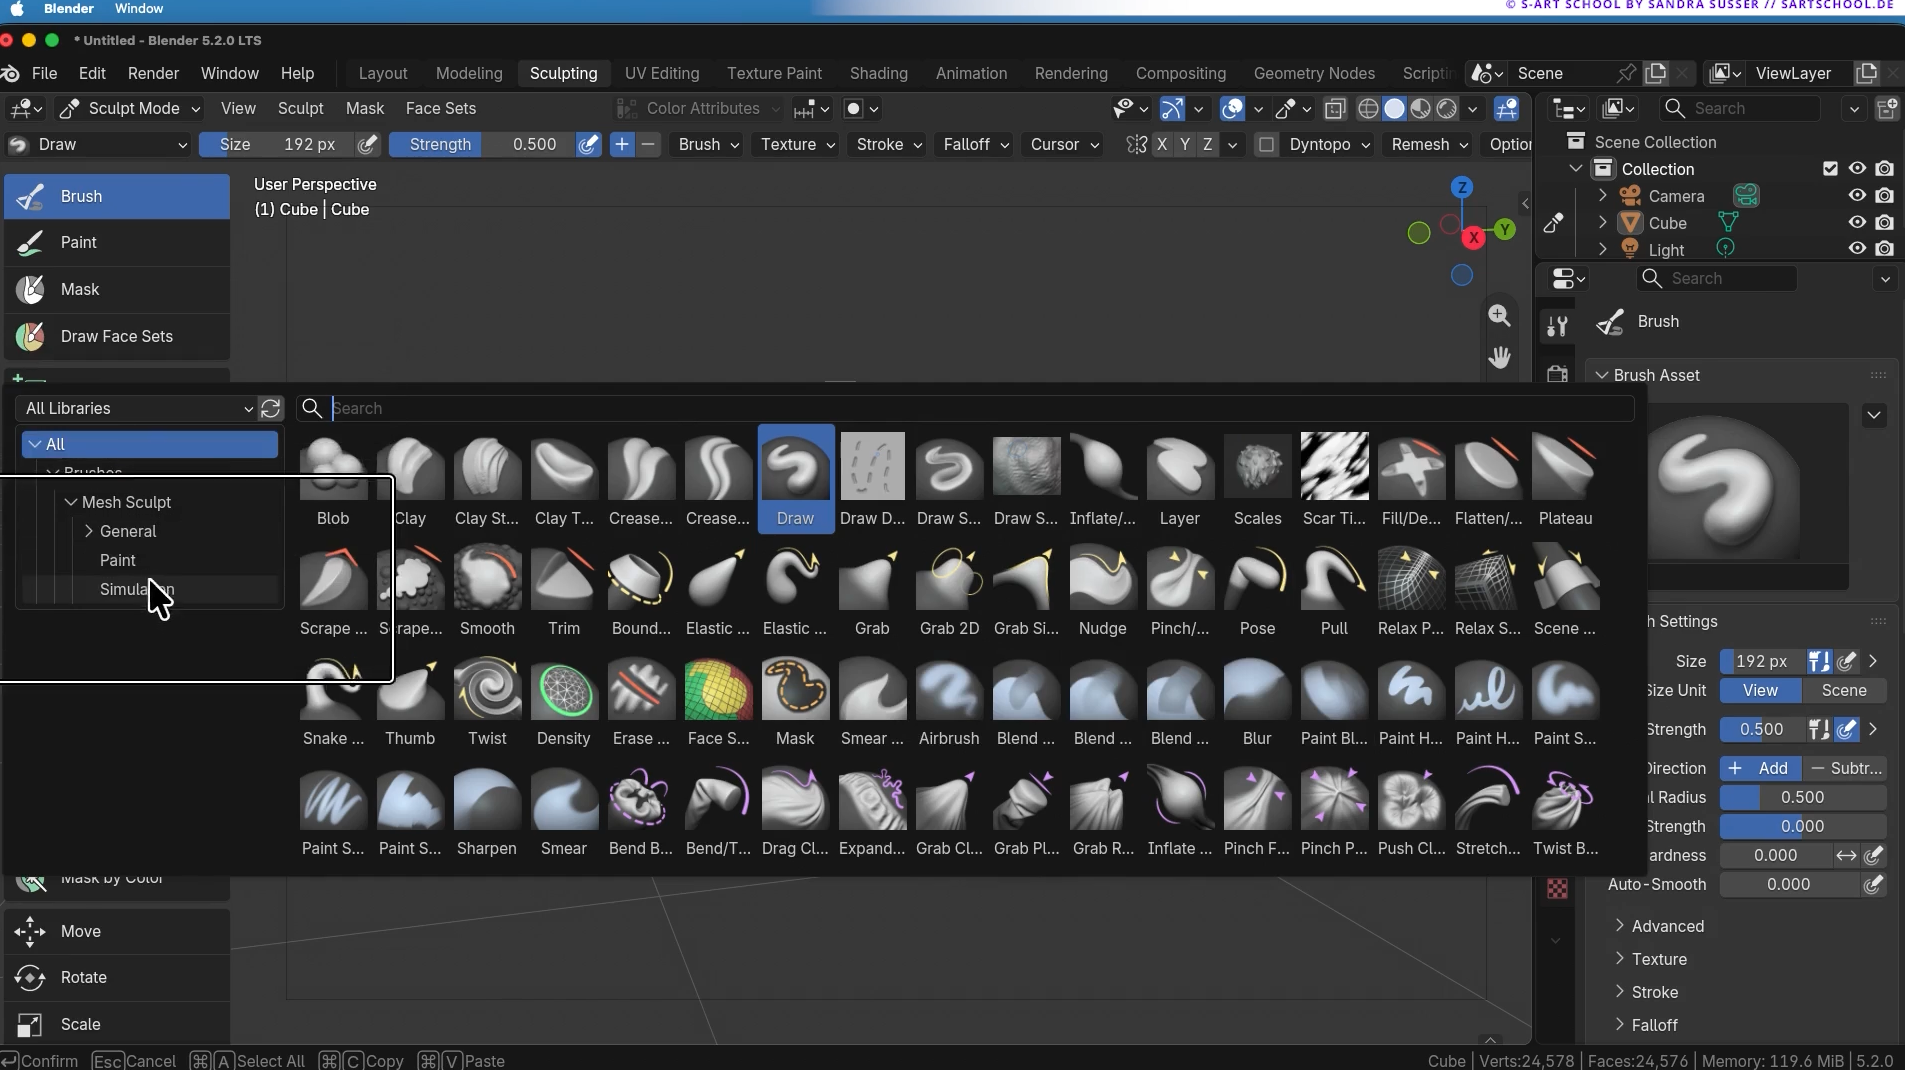Toggle the Collection exclude checkbox
1905x1070 pixels.
[x=1830, y=169]
